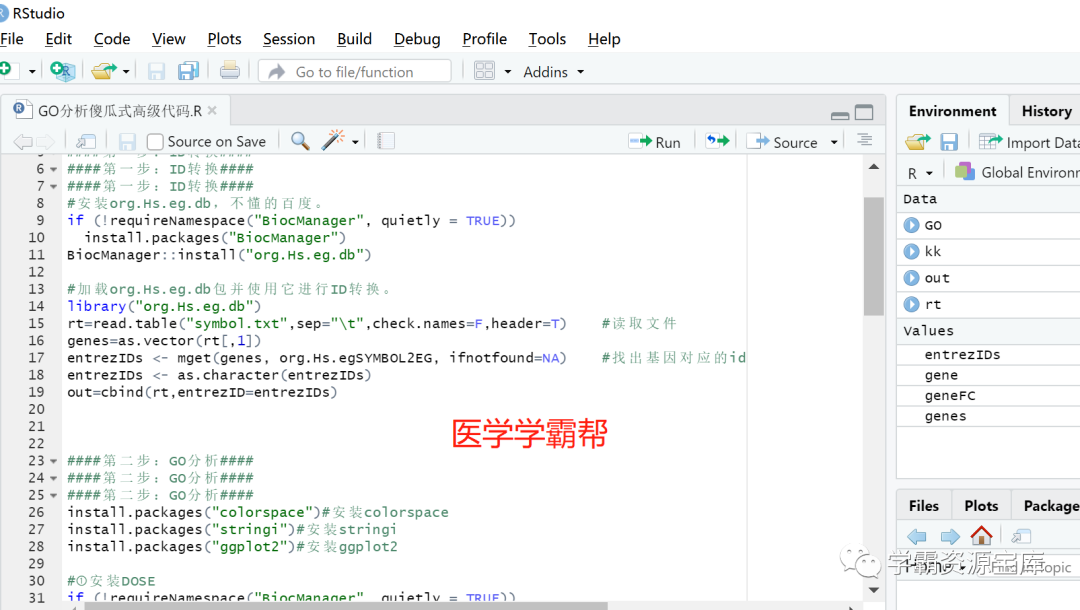Click the Print document icon
The image size is (1080, 610).
click(x=229, y=71)
